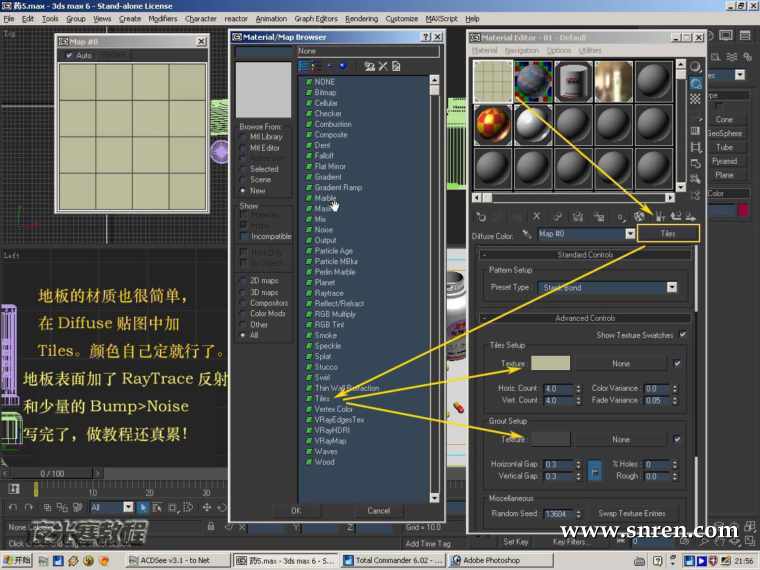Toggle the Backlight icon in Material Editor sidebar
Image resolution: width=760 pixels, height=570 pixels.
click(696, 84)
